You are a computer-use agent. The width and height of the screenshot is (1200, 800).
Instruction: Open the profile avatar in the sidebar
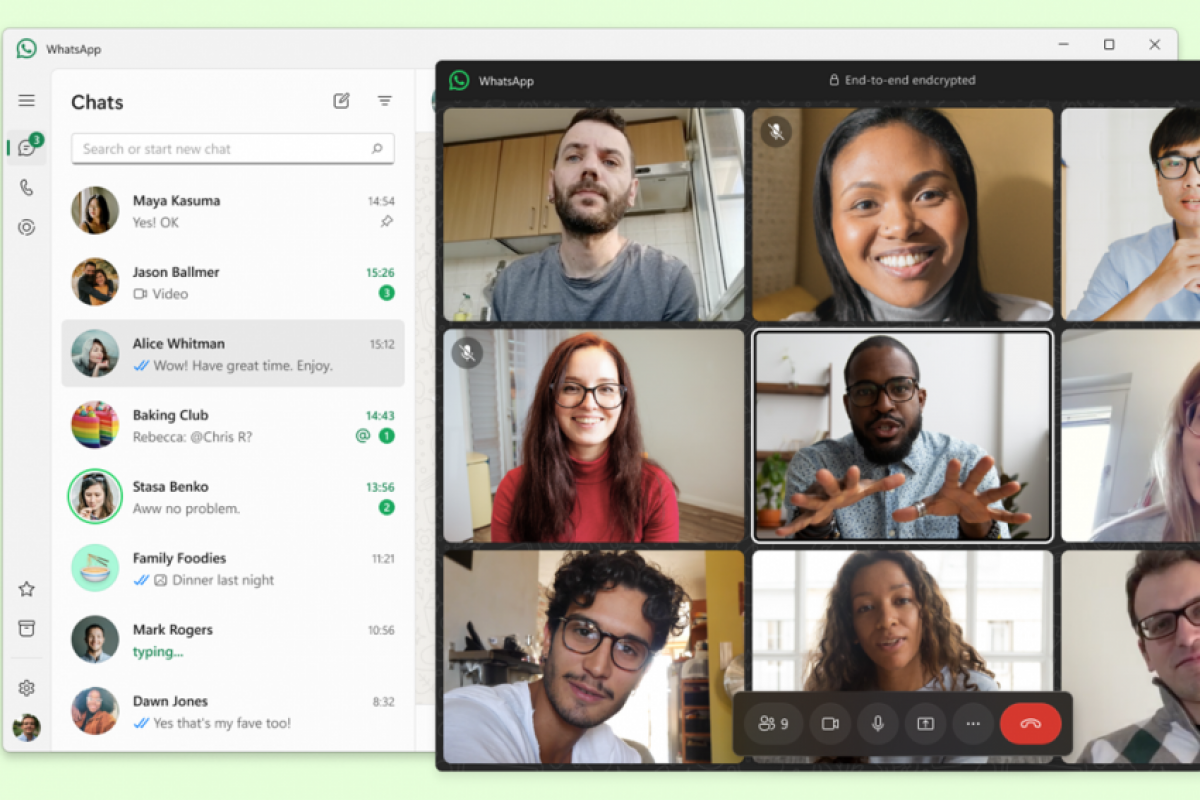coord(27,727)
